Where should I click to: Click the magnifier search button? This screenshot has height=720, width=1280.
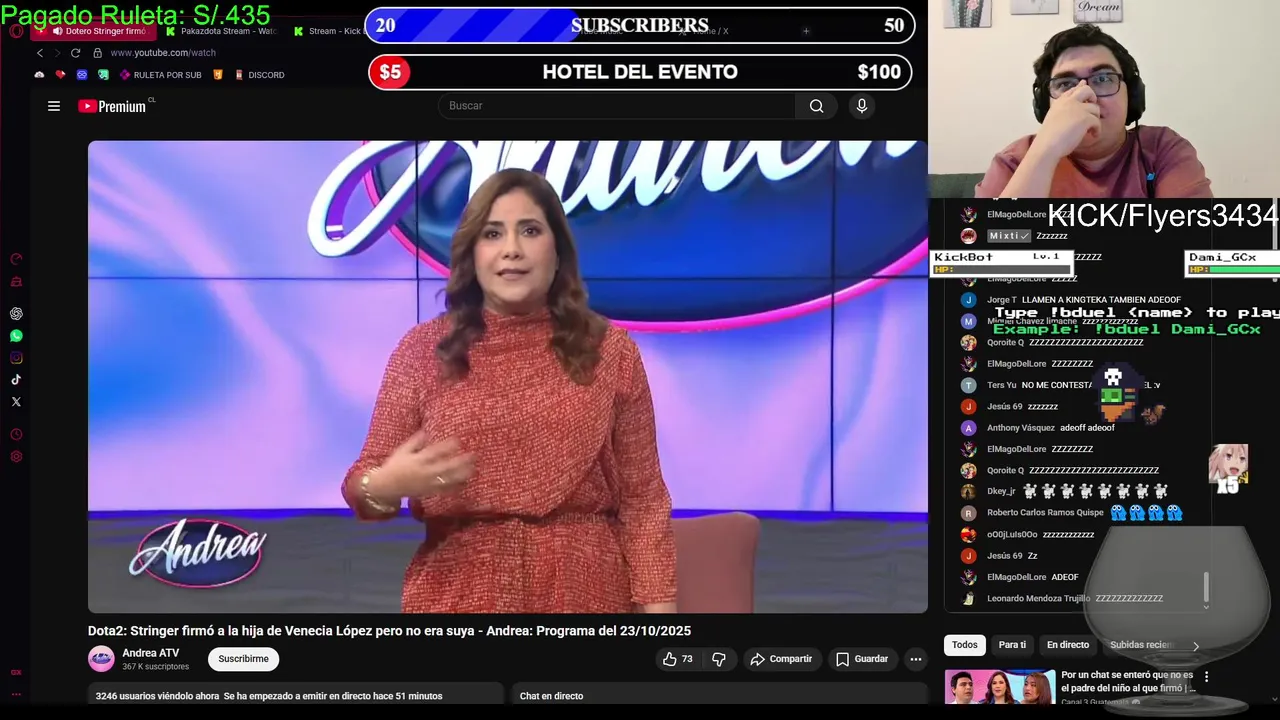[817, 106]
